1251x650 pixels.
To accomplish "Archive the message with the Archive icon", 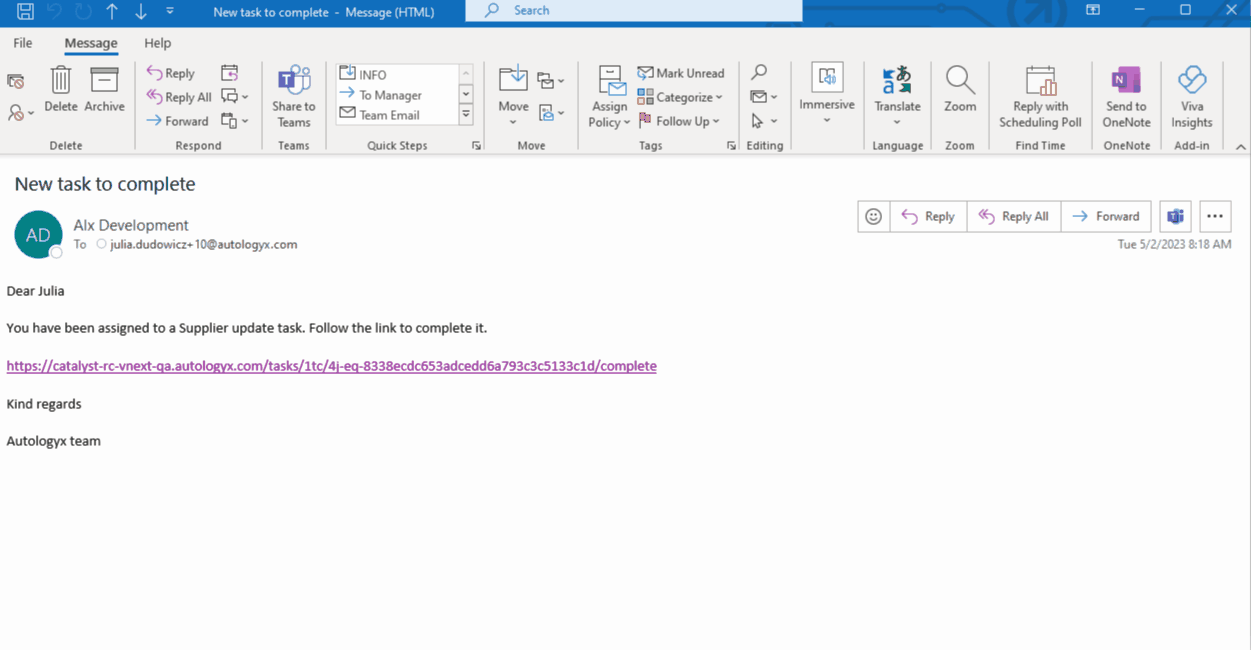I will pyautogui.click(x=104, y=90).
